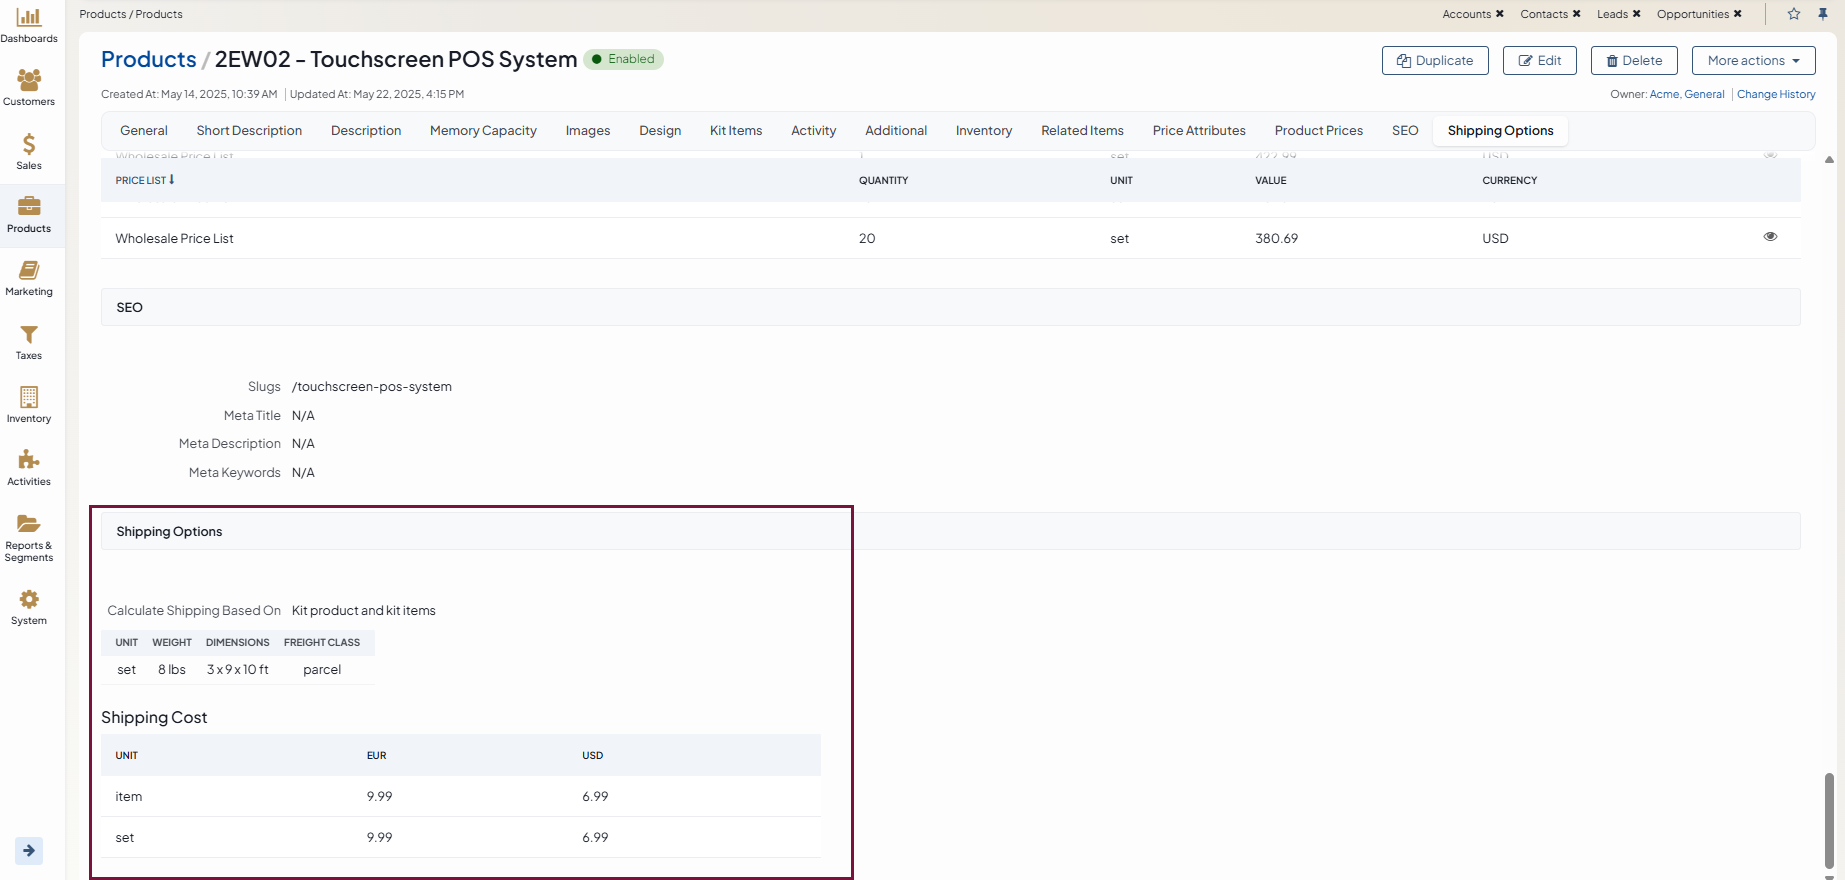Switch to the Kit Items tab
This screenshot has width=1845, height=880.
pos(735,131)
